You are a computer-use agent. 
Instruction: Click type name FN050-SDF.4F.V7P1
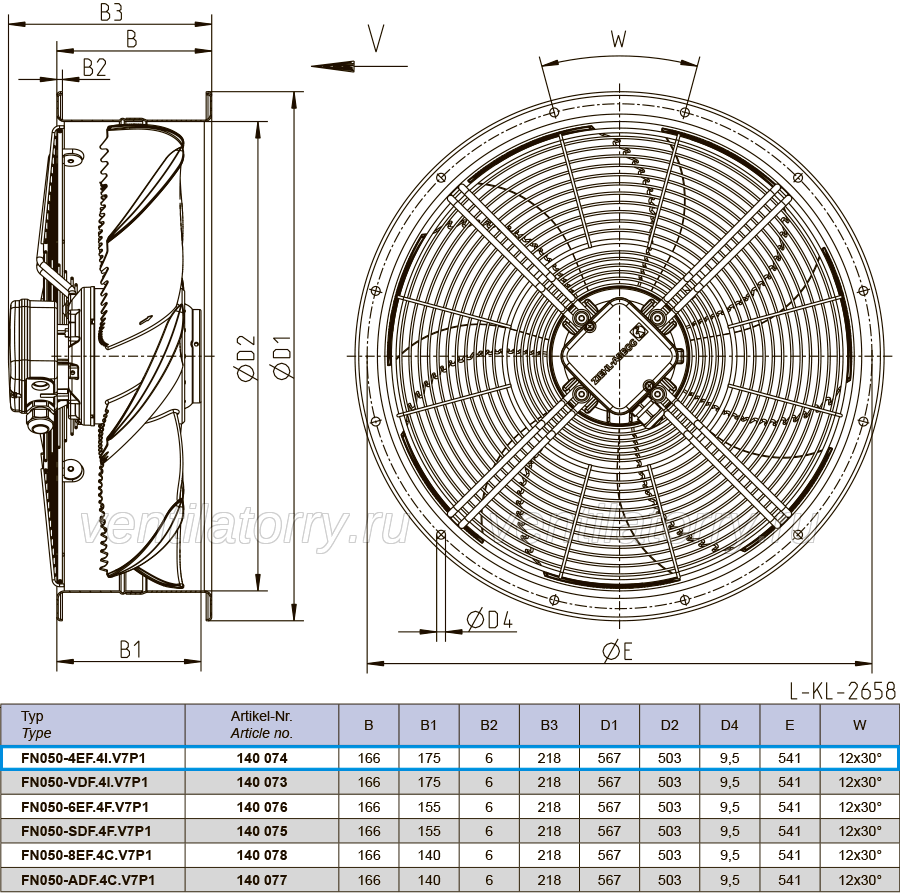[86, 831]
